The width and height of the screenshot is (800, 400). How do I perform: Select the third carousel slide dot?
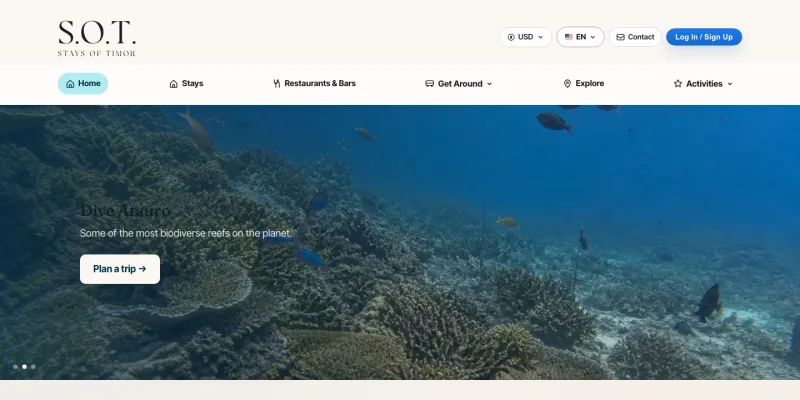[x=33, y=366]
